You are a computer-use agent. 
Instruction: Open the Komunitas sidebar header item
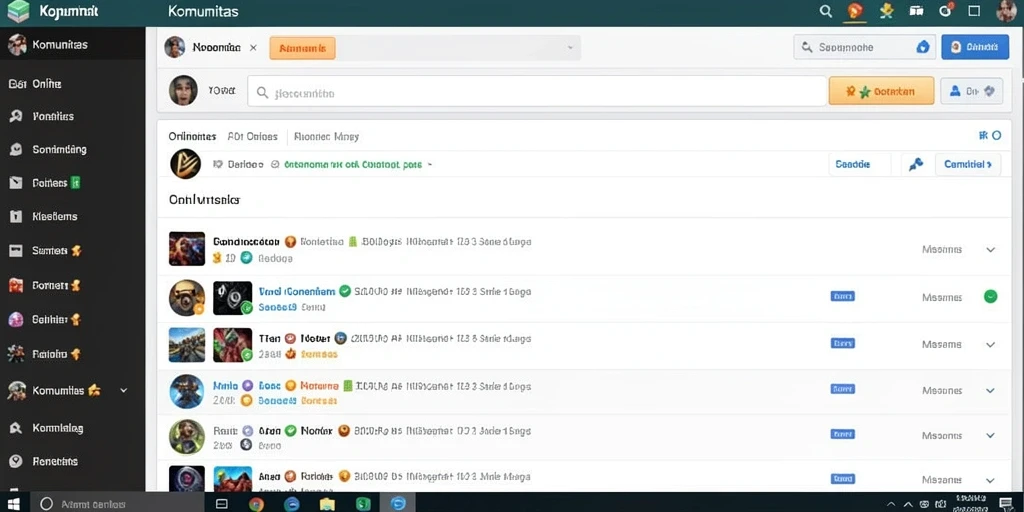point(72,45)
